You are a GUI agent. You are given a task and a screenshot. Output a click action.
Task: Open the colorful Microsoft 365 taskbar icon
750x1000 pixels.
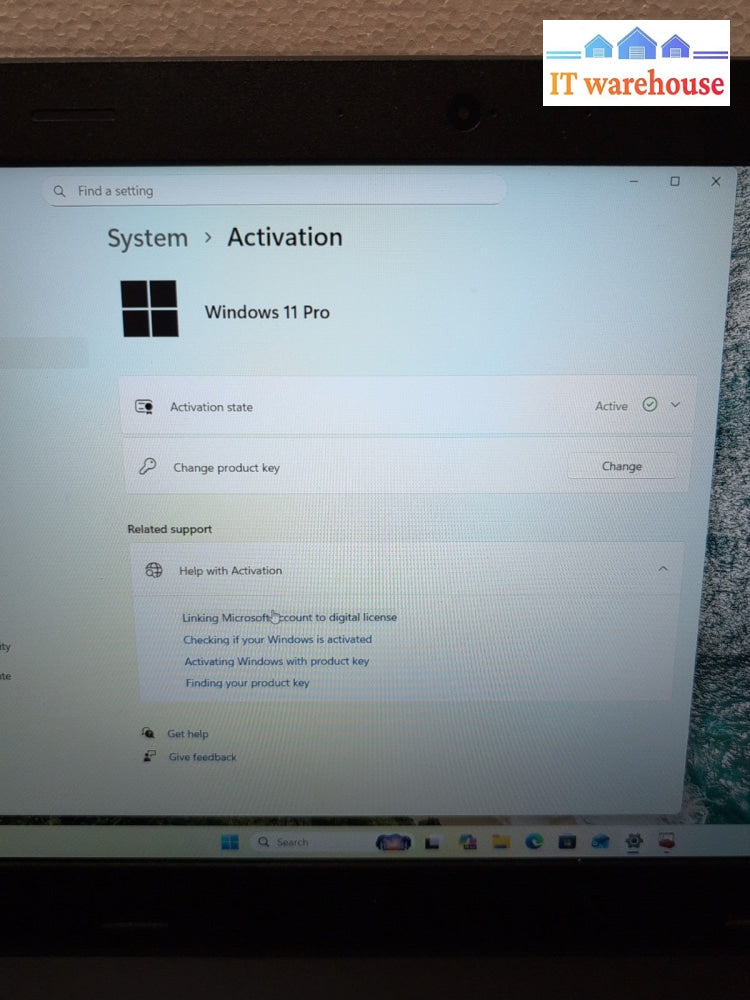(x=469, y=842)
